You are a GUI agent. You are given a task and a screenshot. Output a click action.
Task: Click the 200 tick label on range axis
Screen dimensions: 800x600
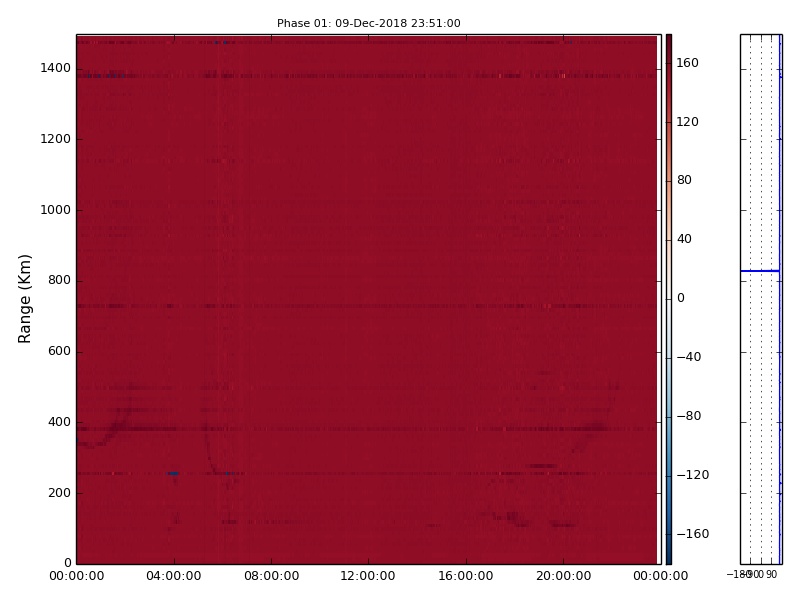pyautogui.click(x=59, y=493)
